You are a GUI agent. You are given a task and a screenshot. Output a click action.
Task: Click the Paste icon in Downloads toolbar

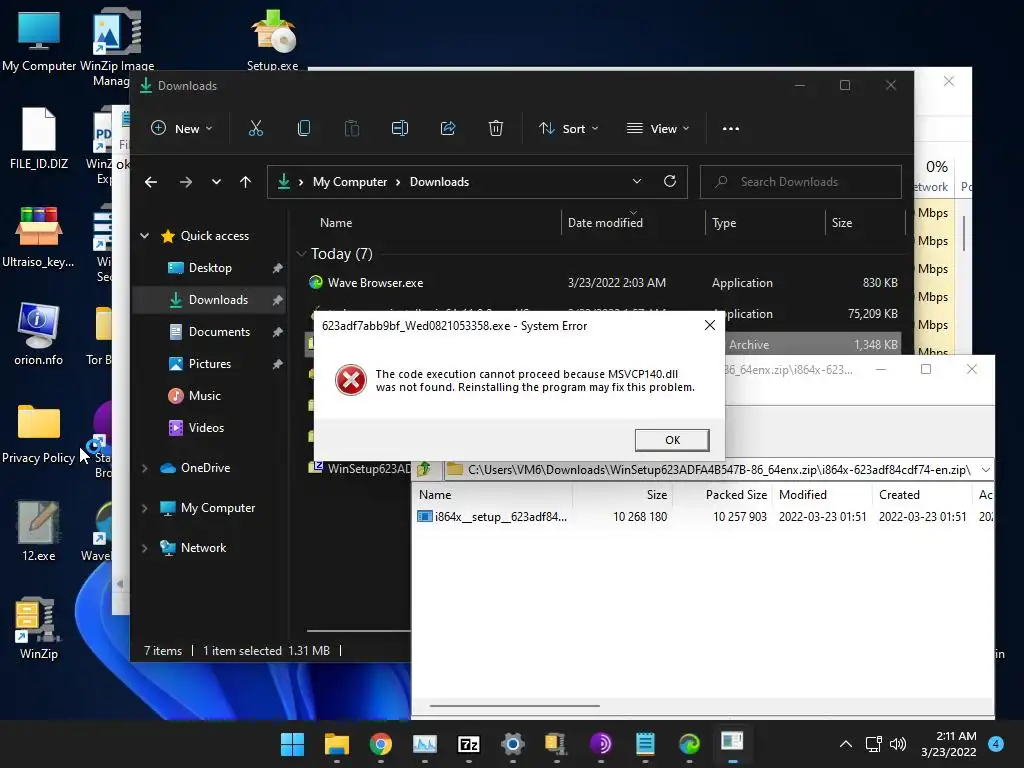tap(352, 129)
